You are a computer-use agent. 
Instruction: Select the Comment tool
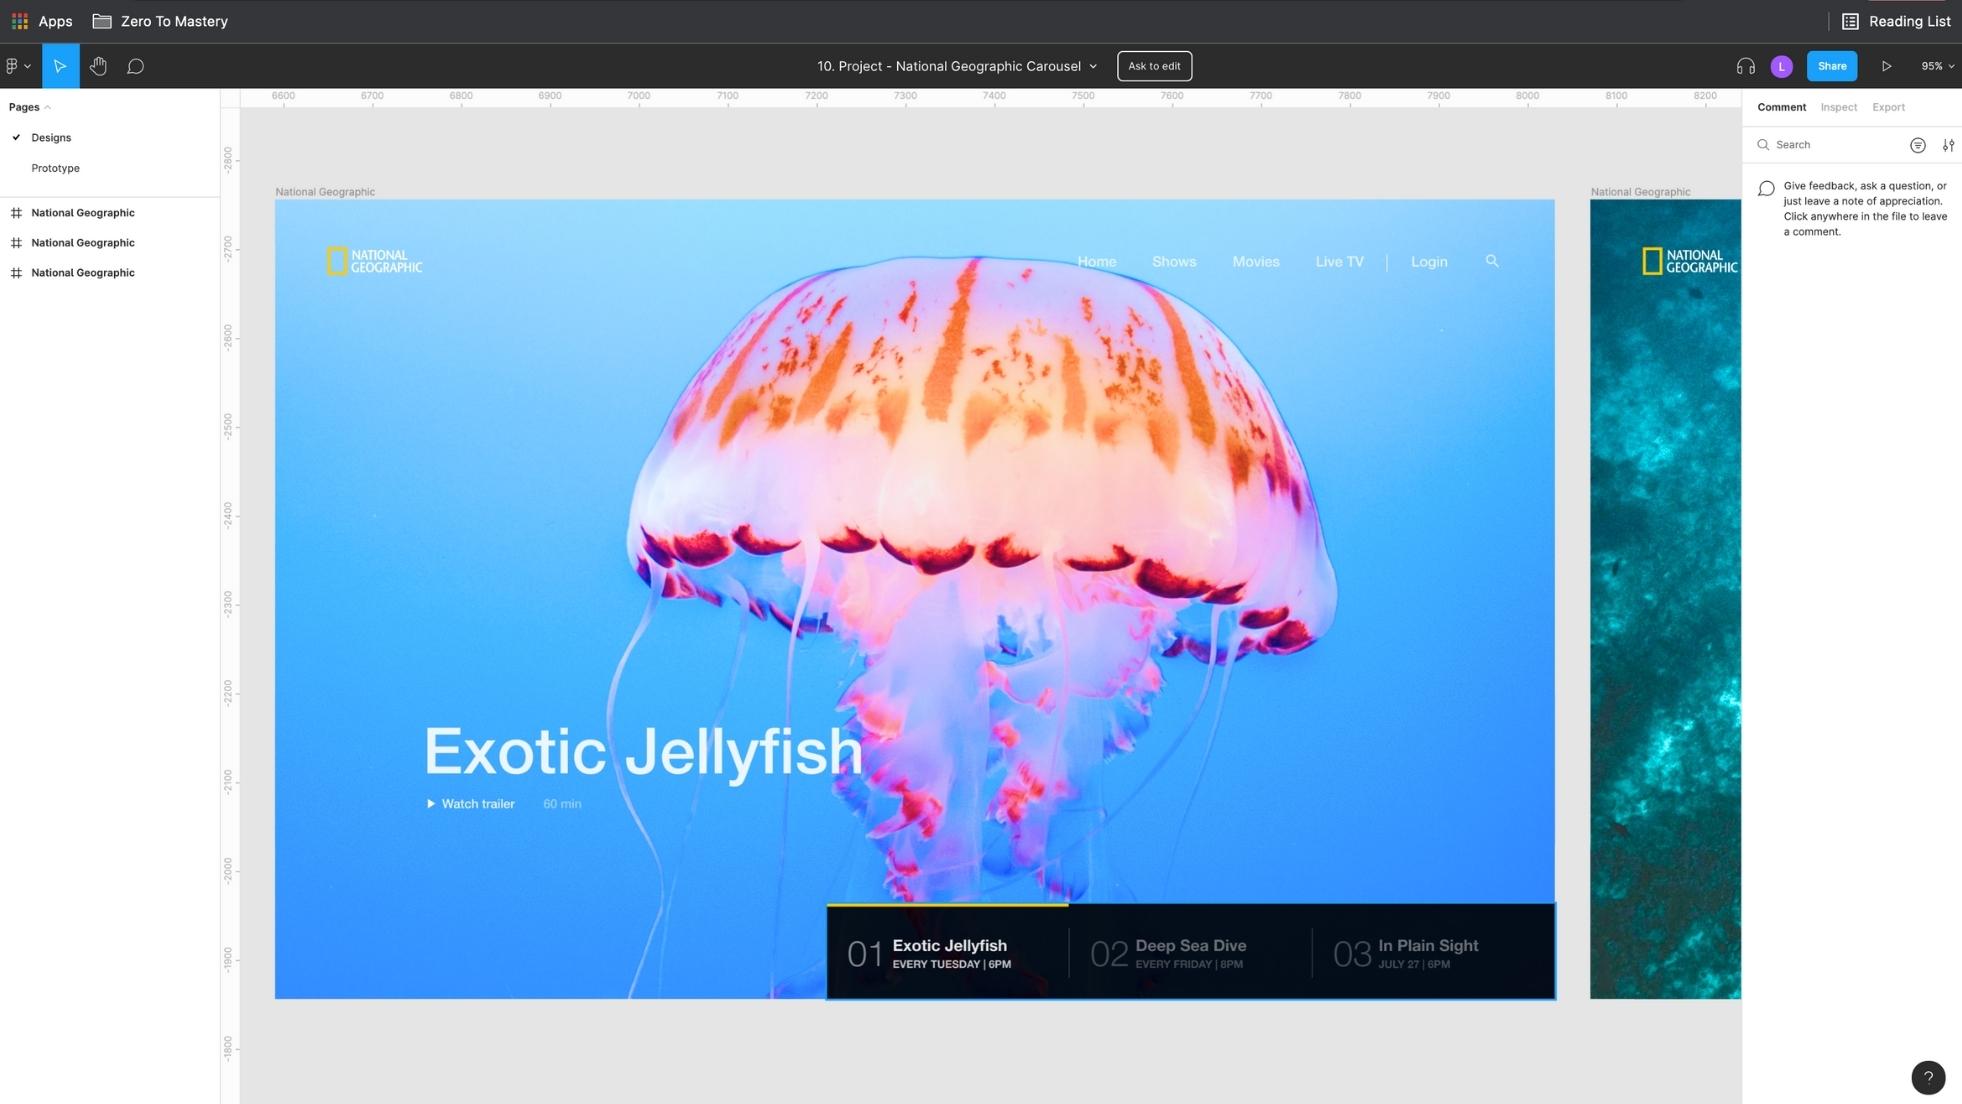click(x=135, y=66)
